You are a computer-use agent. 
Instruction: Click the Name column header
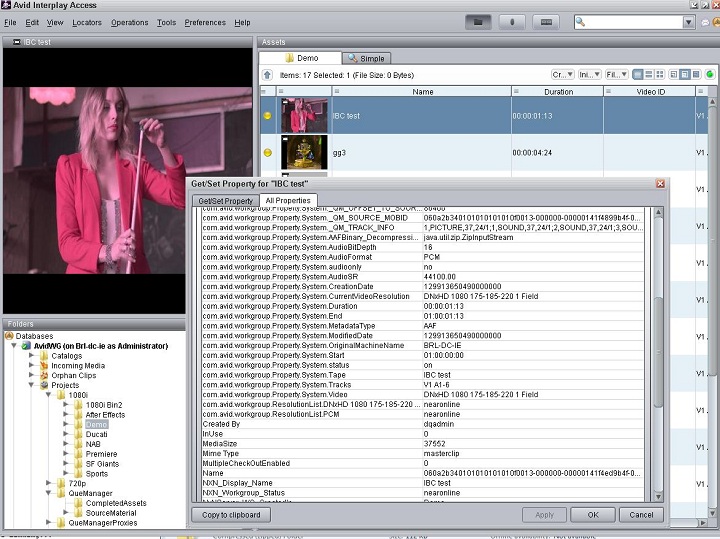point(422,92)
